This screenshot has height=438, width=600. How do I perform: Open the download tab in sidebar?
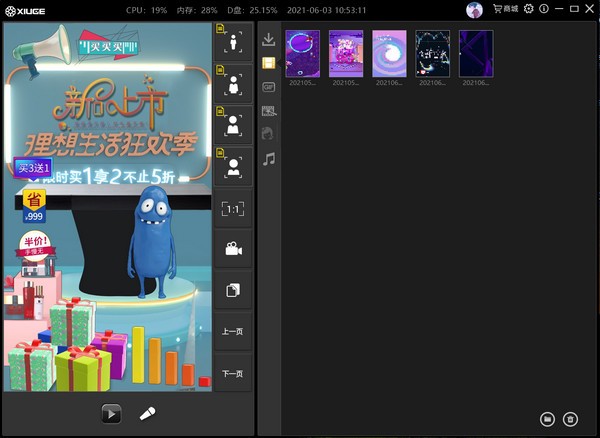coord(268,40)
